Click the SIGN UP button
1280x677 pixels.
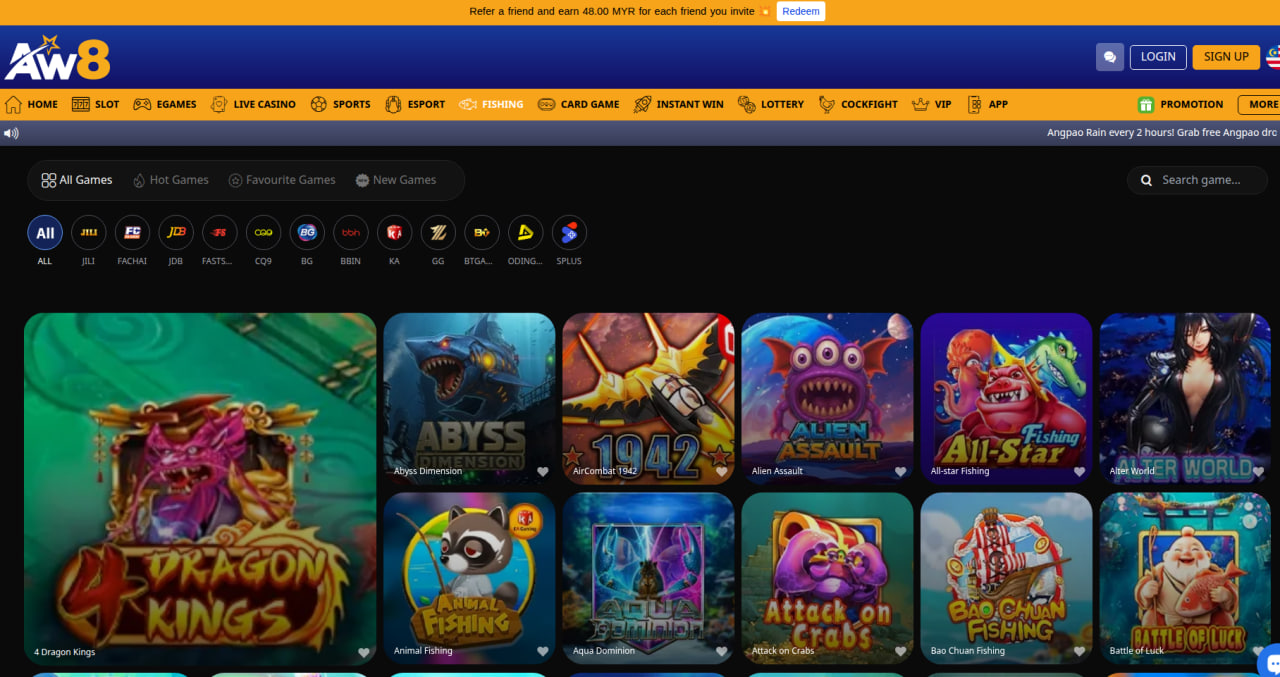[x=1226, y=57]
